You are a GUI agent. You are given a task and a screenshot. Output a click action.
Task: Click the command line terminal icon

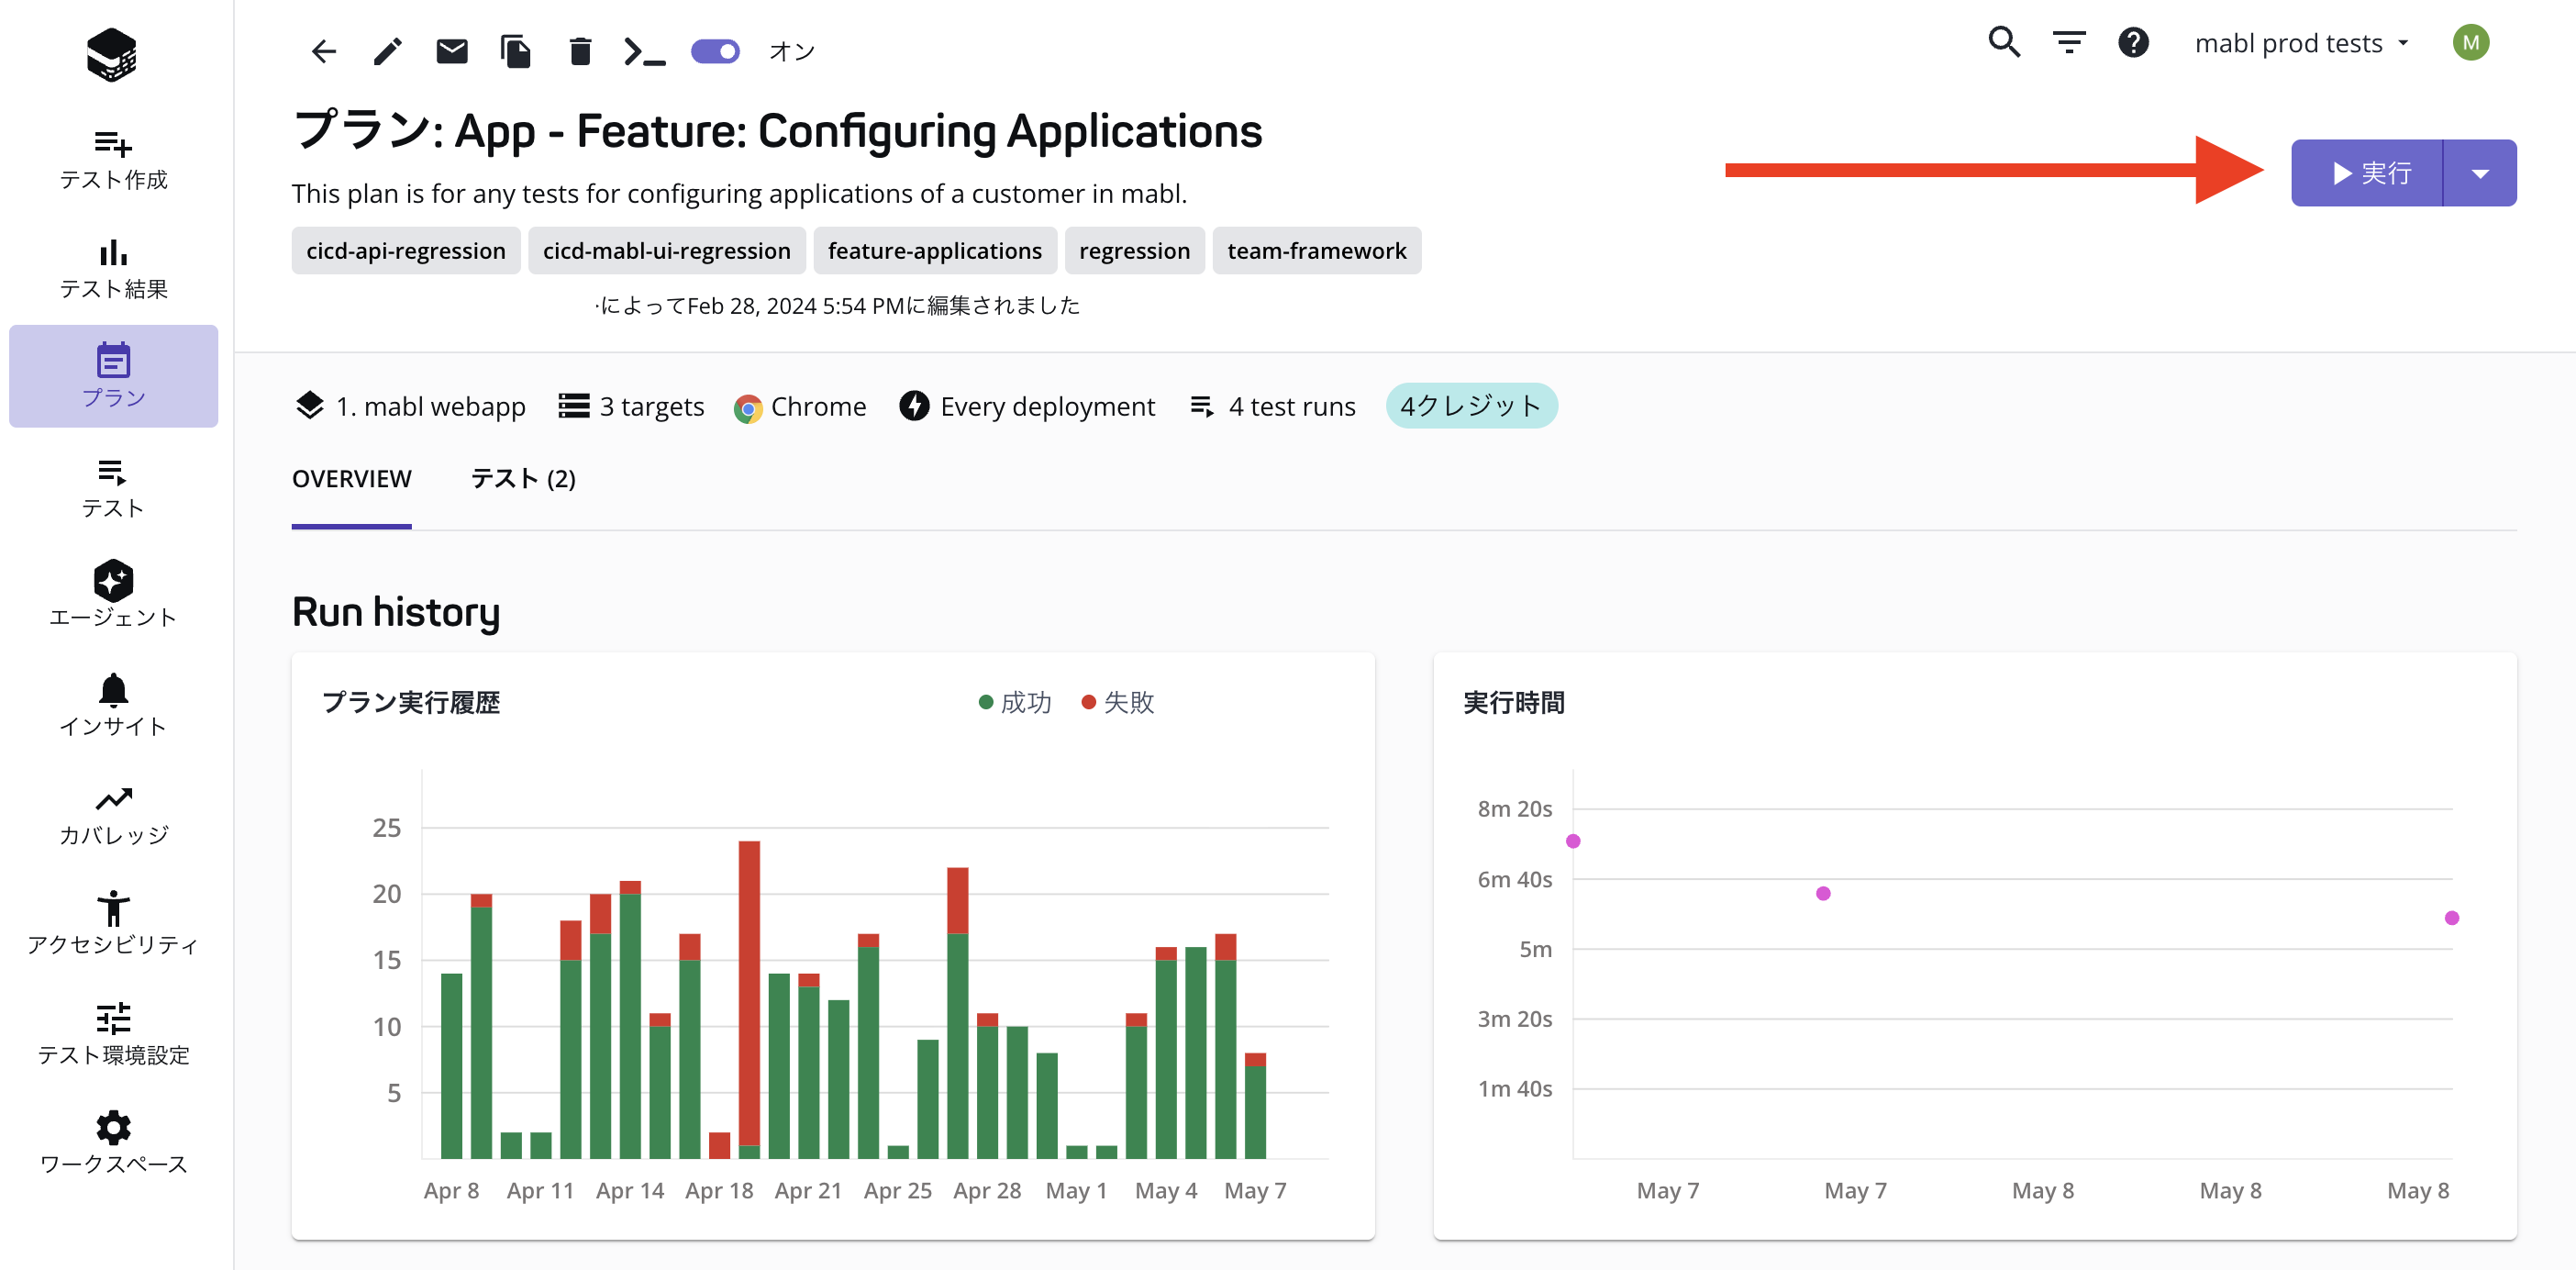click(644, 51)
